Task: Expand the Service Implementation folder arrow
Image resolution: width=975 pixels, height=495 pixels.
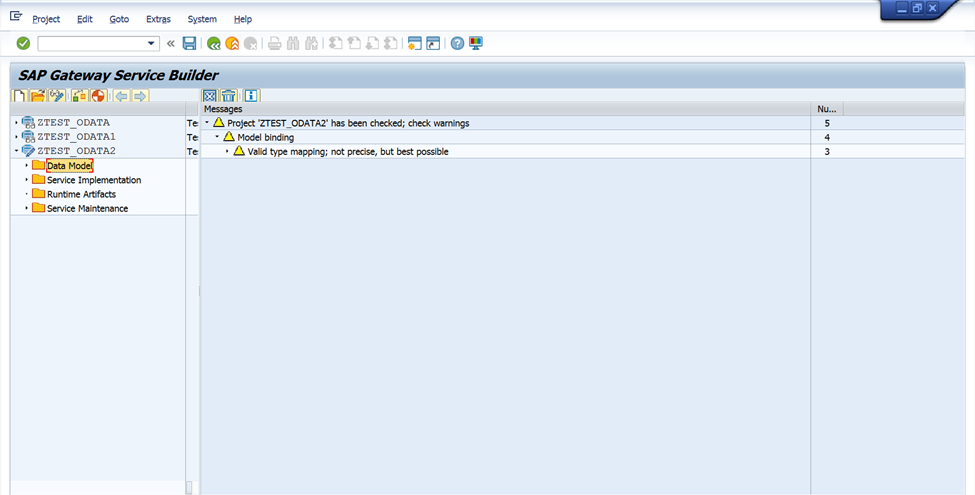Action: point(26,180)
